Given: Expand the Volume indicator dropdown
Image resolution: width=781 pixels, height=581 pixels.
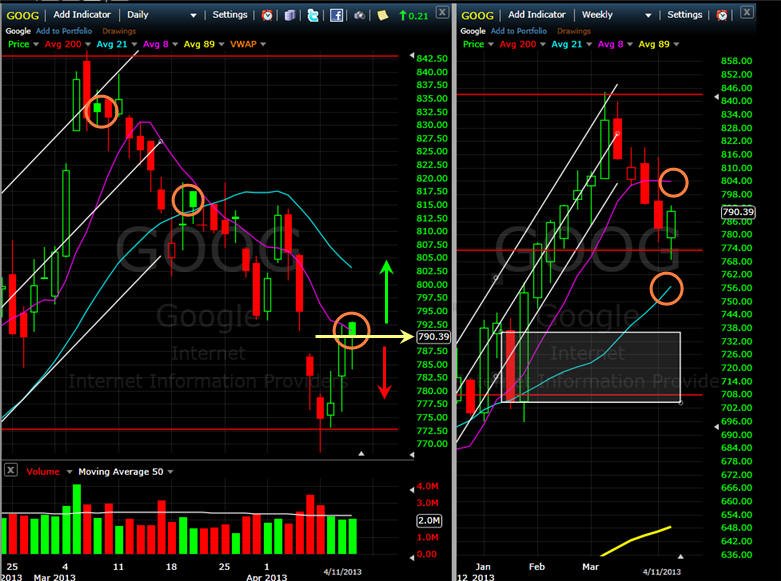Looking at the screenshot, I should pos(69,472).
